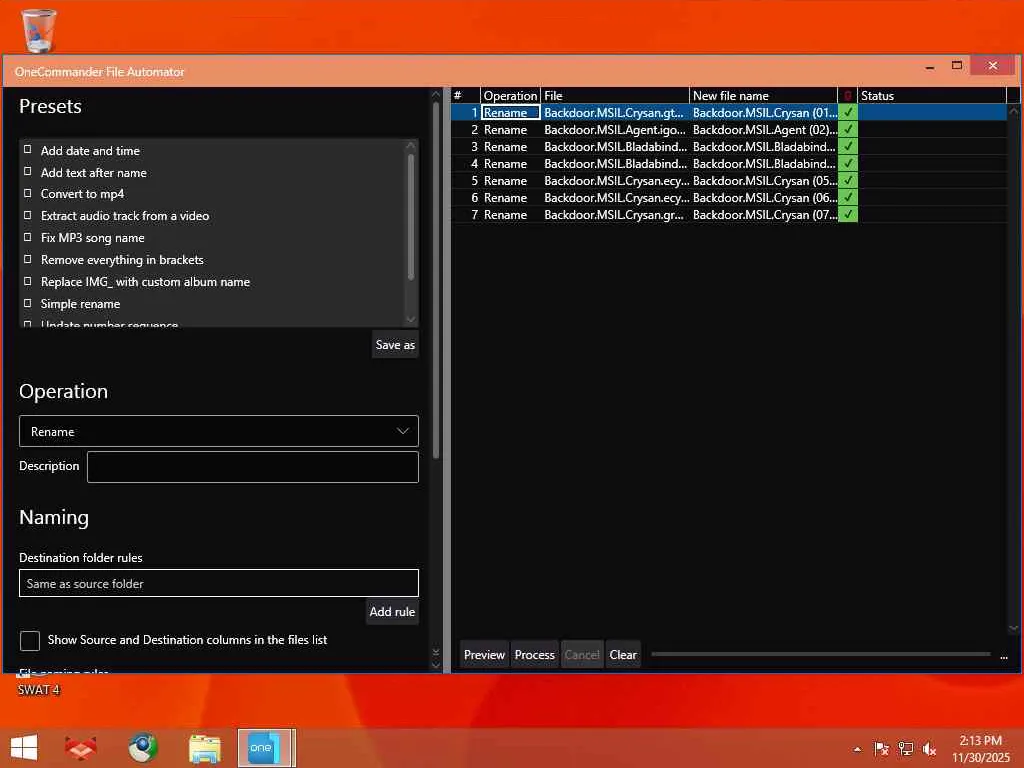Select the 'Fix MP3 song name' preset
This screenshot has height=768, width=1024.
(x=92, y=238)
